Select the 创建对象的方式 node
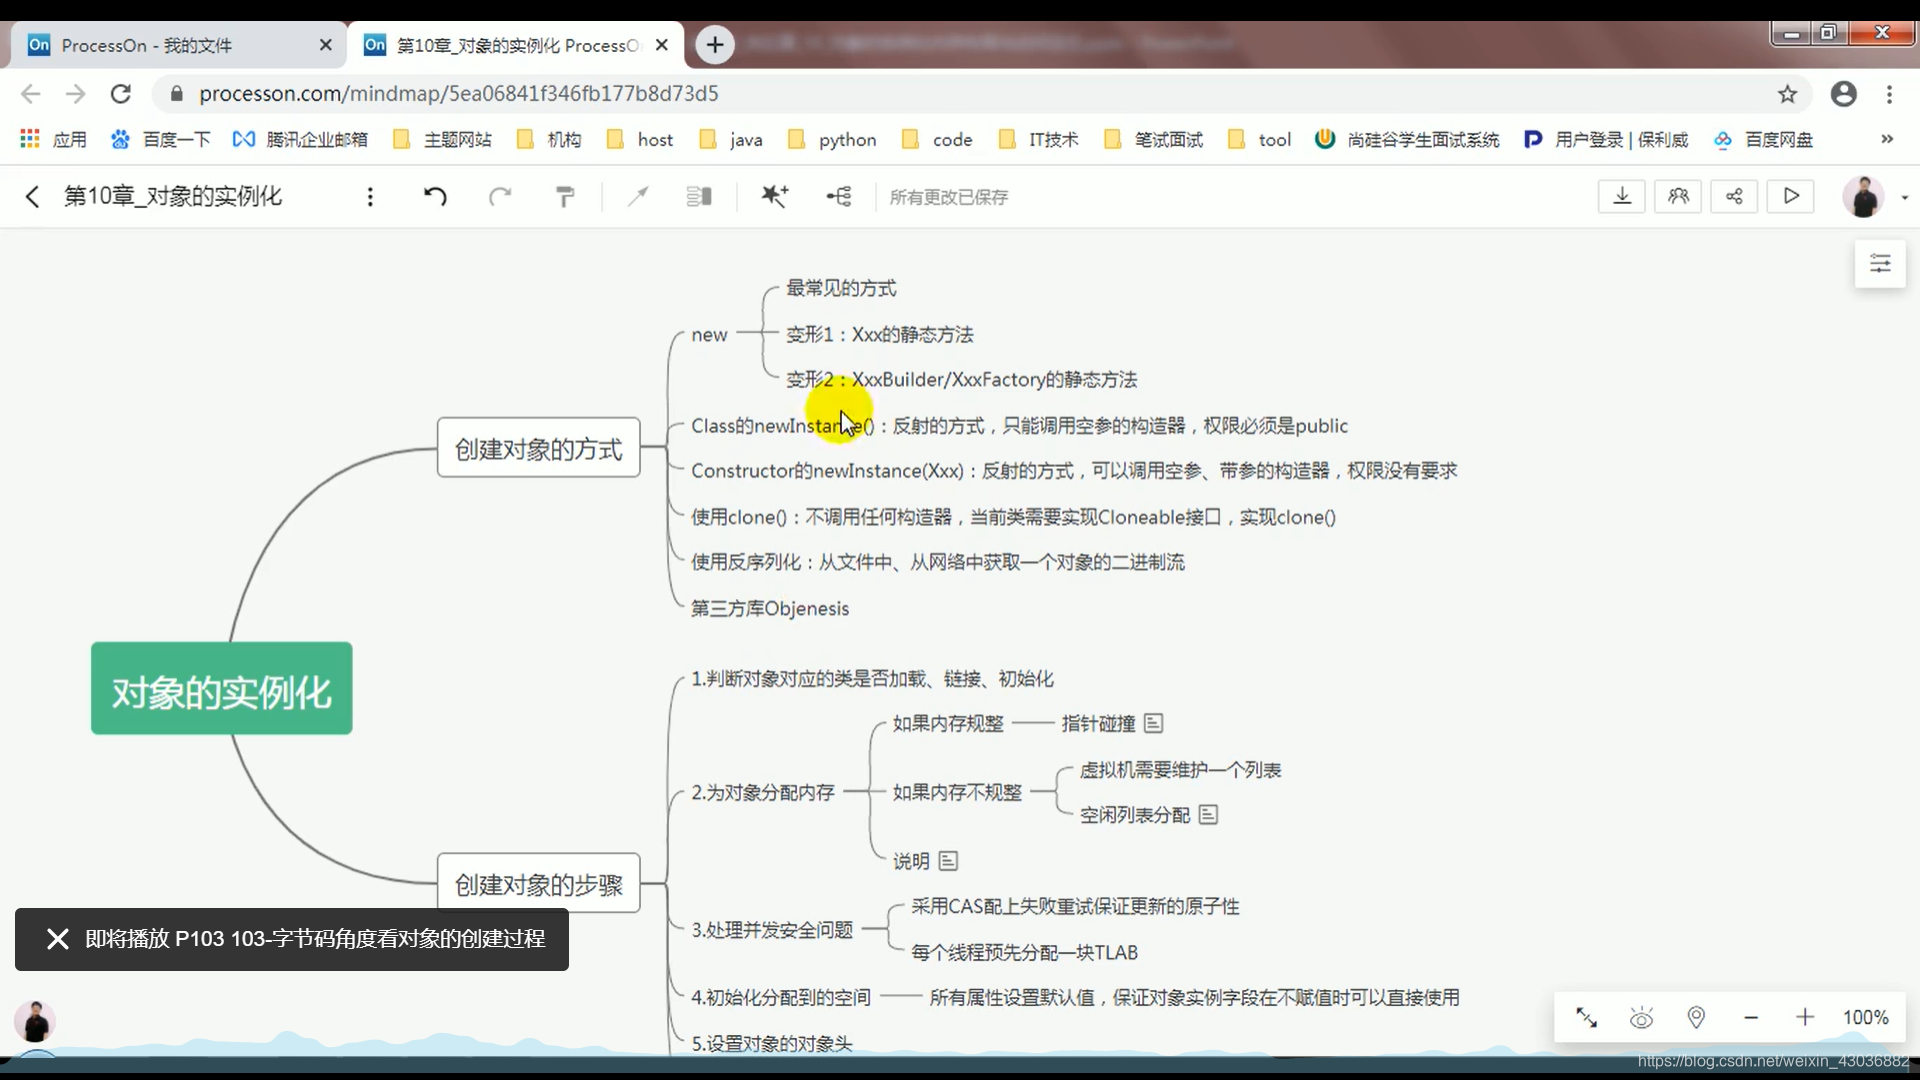Screen dimensions: 1920x1080 pos(538,448)
